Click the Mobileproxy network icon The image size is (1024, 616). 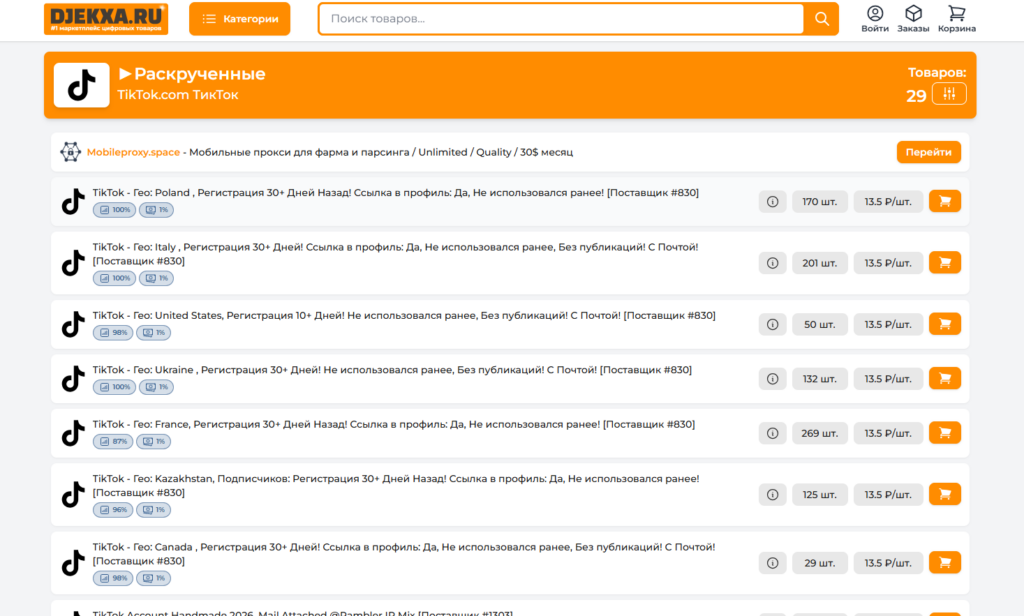pyautogui.click(x=71, y=152)
